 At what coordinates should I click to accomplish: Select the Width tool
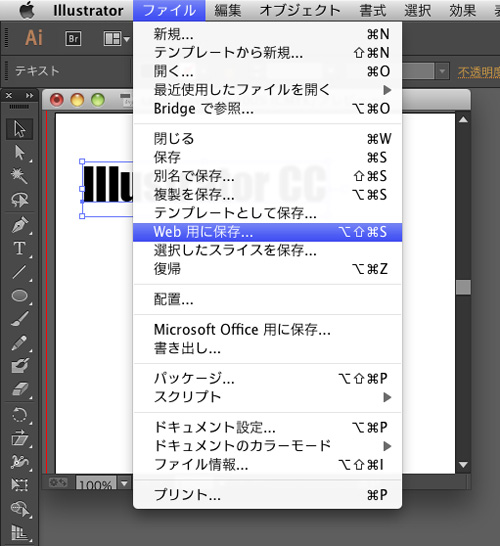(19, 461)
